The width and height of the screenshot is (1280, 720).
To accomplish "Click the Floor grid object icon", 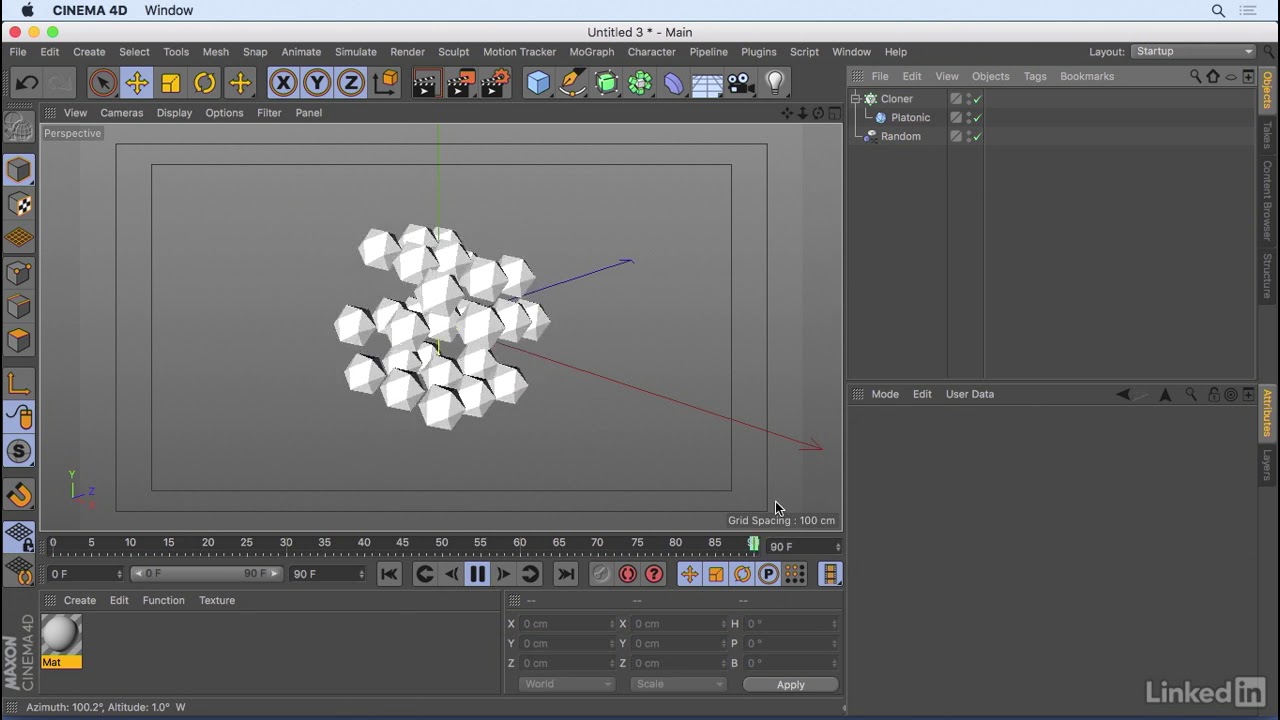I will click(x=707, y=83).
